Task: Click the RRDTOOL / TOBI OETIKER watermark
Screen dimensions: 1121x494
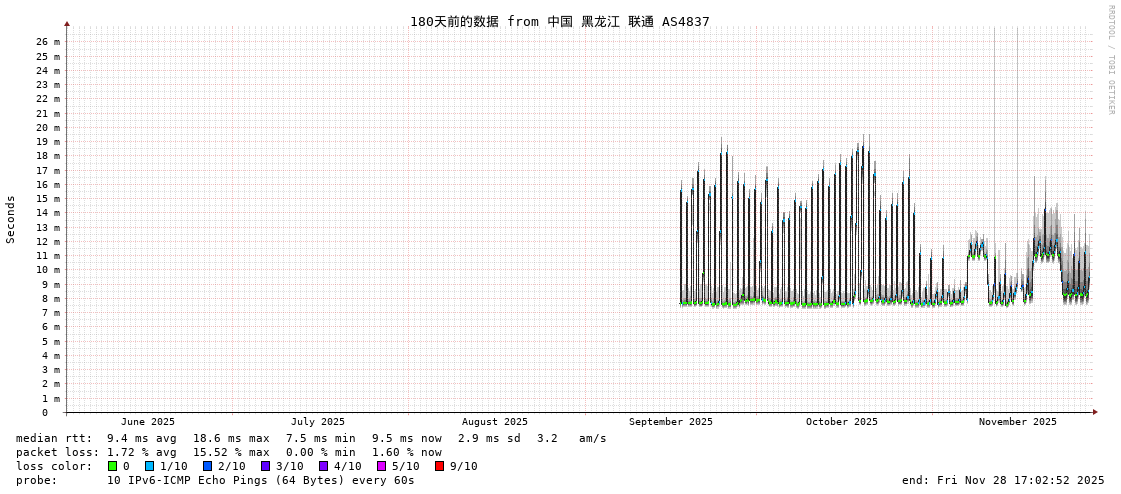Action: pyautogui.click(x=1110, y=60)
